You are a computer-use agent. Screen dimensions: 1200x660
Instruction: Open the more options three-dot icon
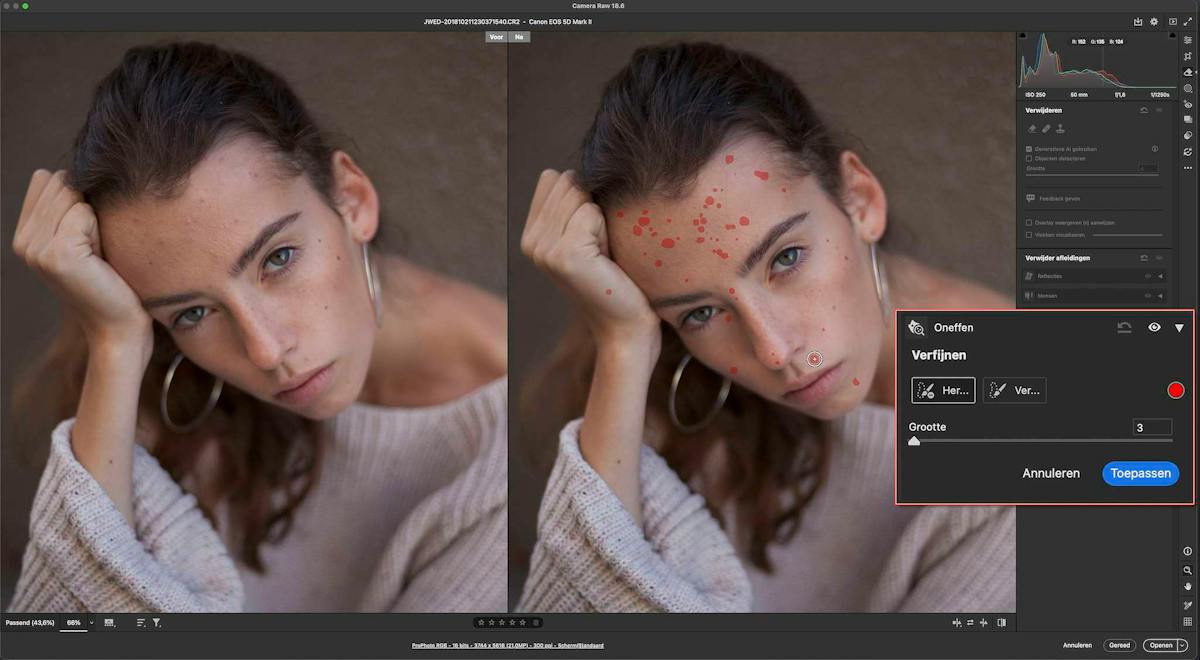click(1187, 167)
